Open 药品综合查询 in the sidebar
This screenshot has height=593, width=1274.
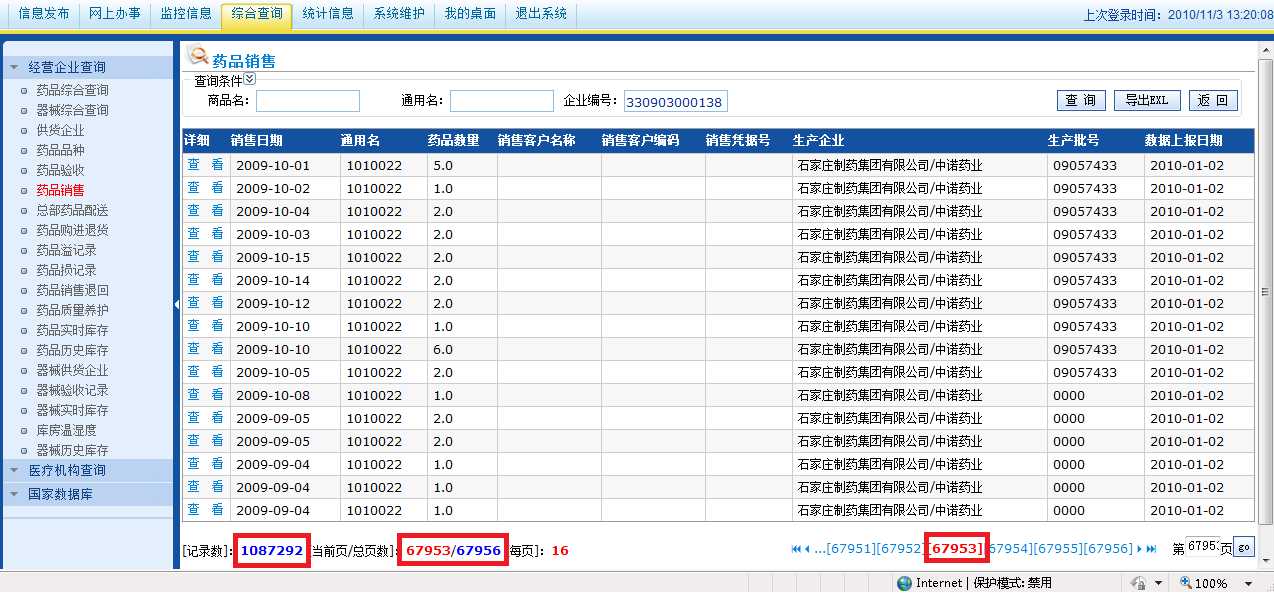tap(72, 90)
